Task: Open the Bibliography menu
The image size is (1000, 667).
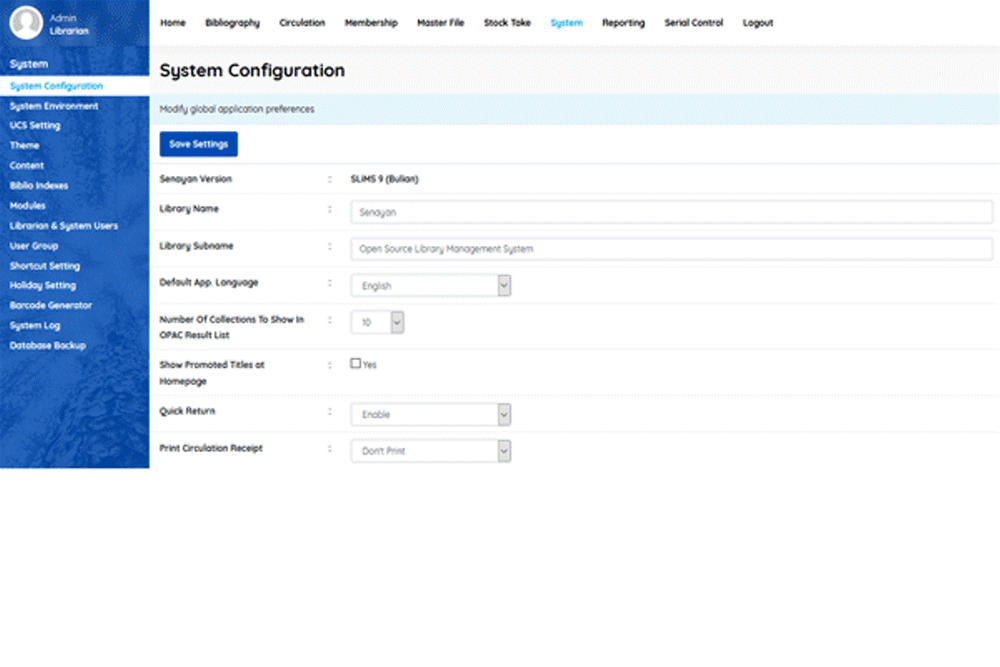Action: click(232, 22)
